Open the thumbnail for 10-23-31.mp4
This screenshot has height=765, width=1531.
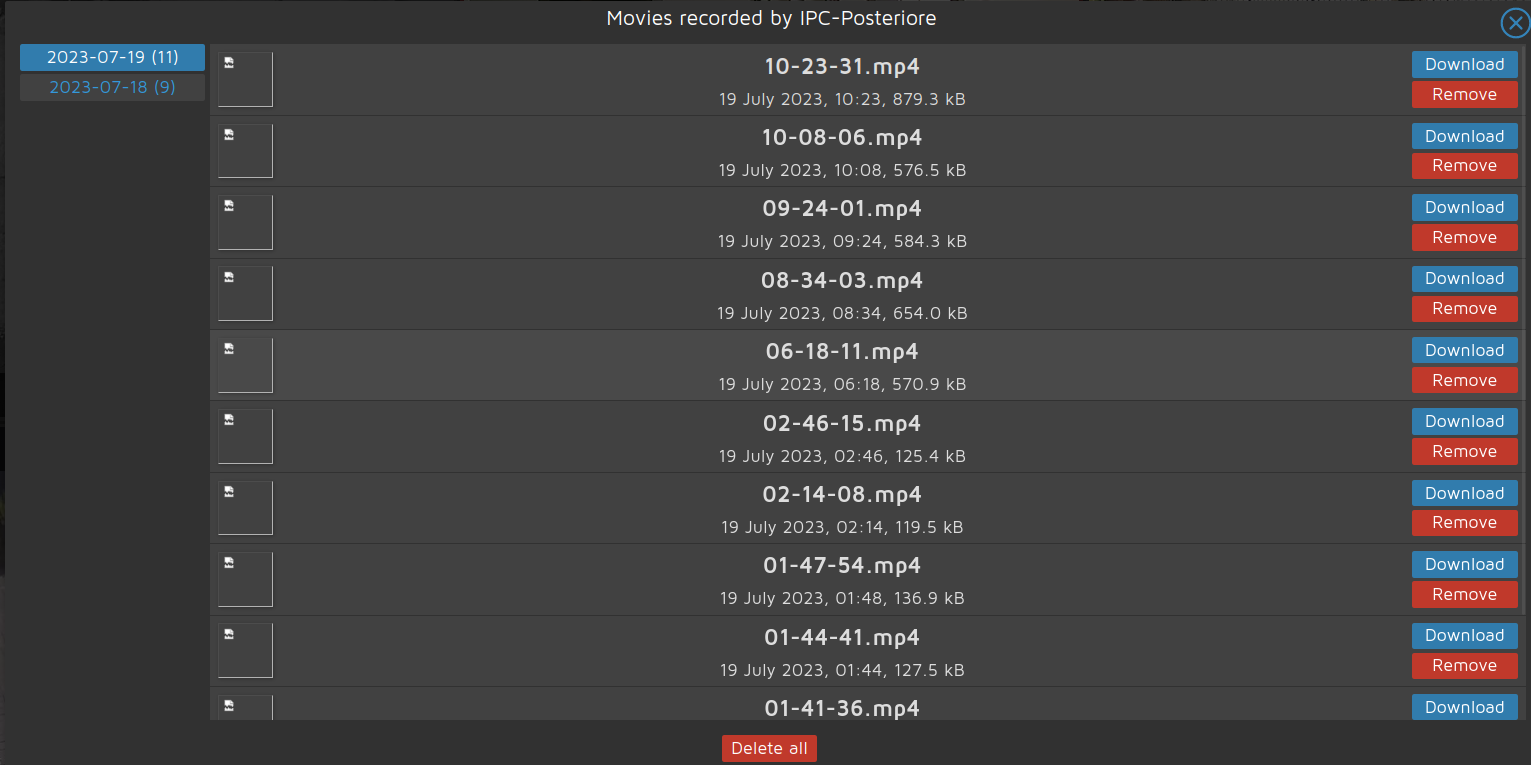point(244,79)
